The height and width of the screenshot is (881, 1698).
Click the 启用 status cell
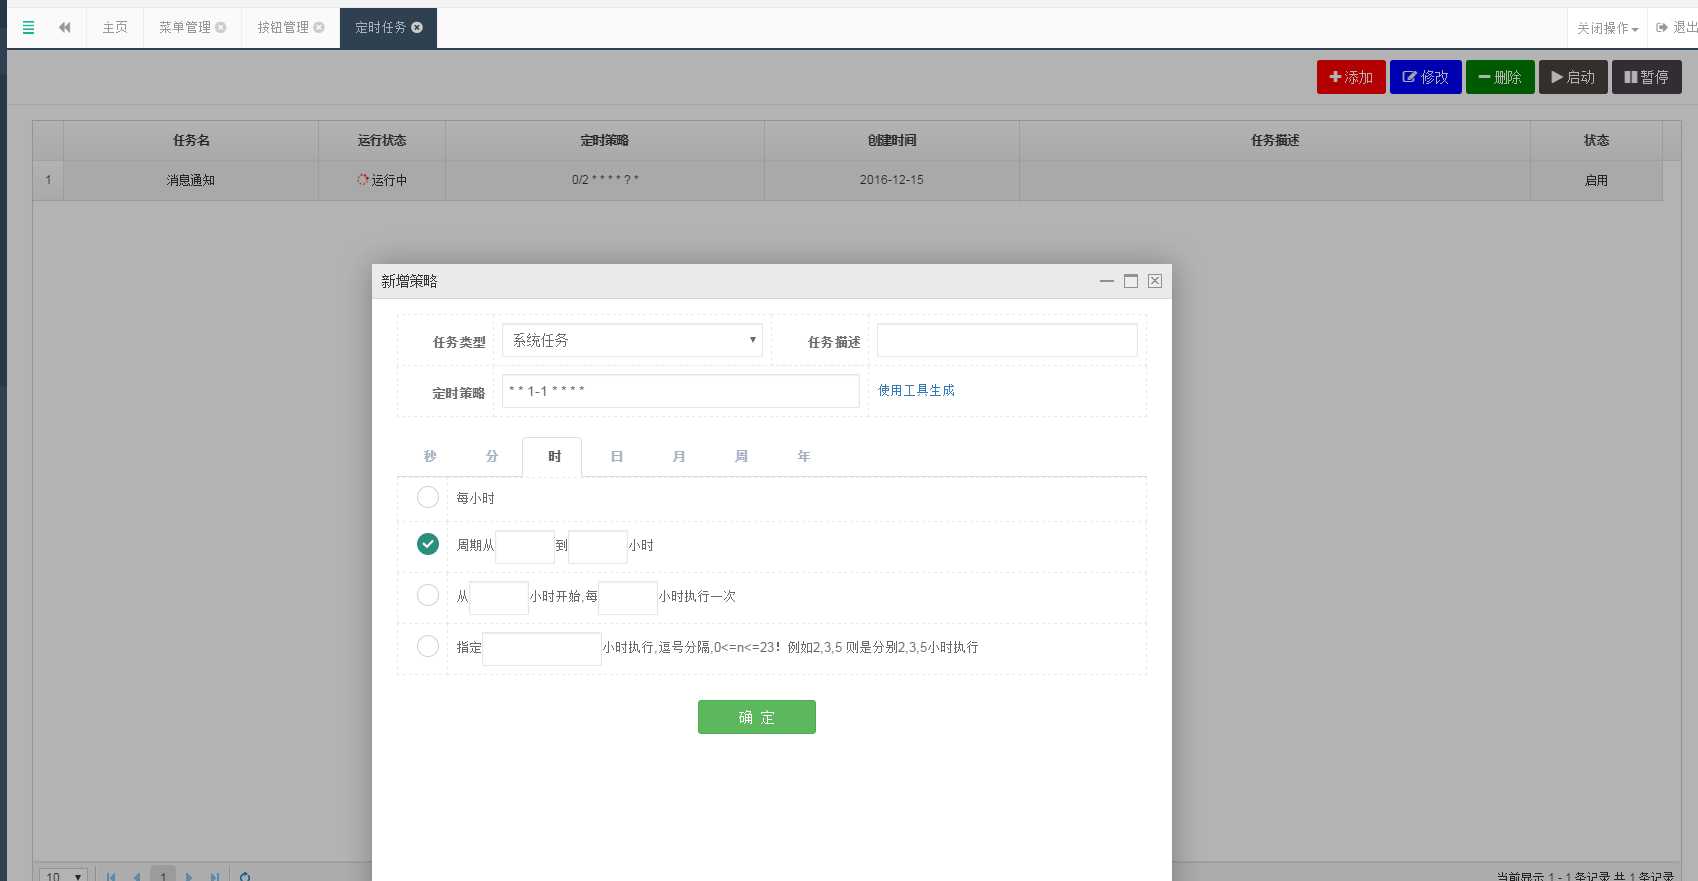click(x=1596, y=180)
